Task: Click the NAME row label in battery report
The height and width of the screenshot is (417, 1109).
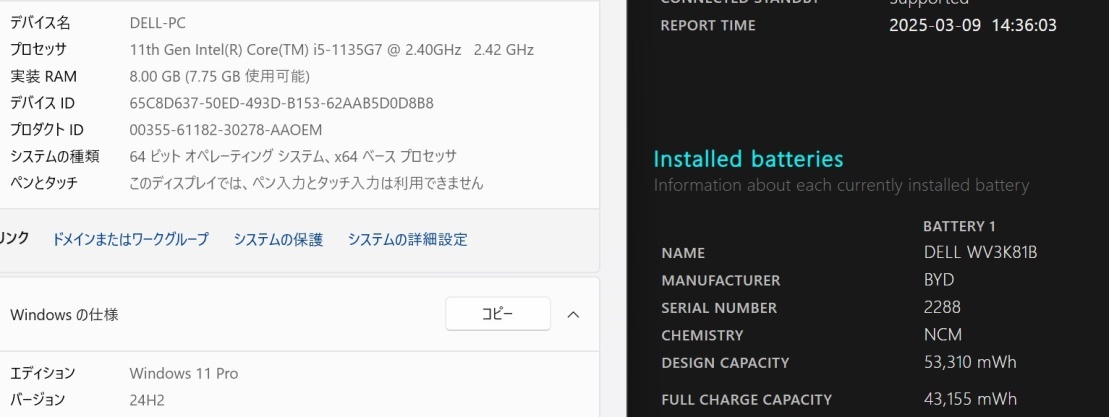Action: (x=683, y=253)
